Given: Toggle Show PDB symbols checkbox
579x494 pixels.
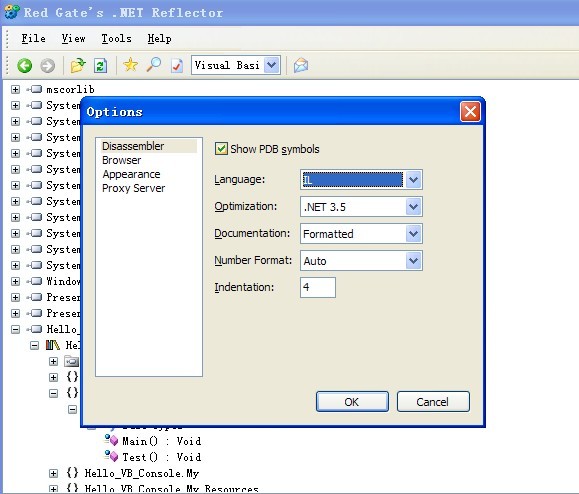Looking at the screenshot, I should tap(221, 149).
